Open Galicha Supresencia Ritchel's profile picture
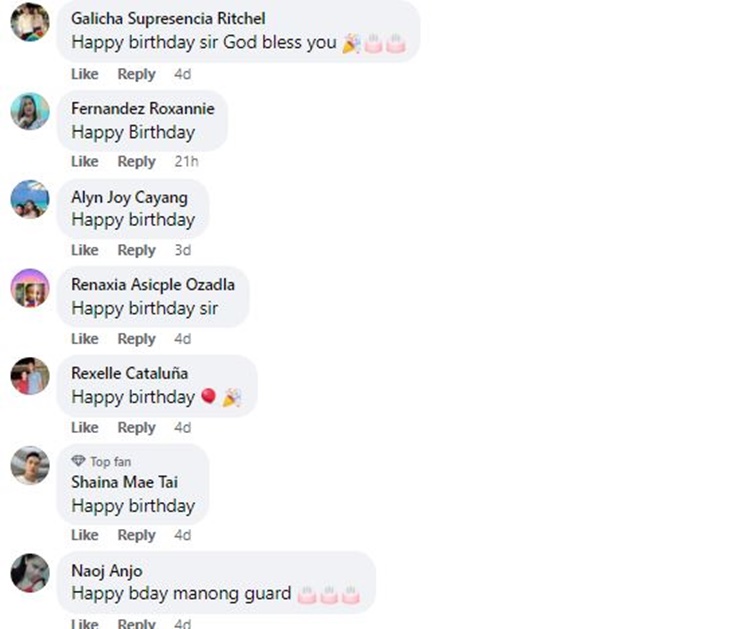The width and height of the screenshot is (750, 629). click(x=30, y=22)
